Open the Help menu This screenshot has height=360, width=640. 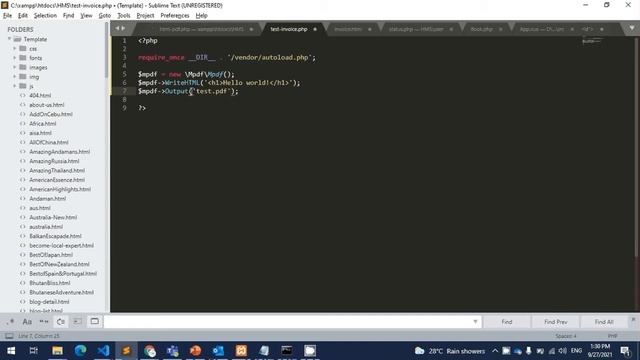pos(202,16)
